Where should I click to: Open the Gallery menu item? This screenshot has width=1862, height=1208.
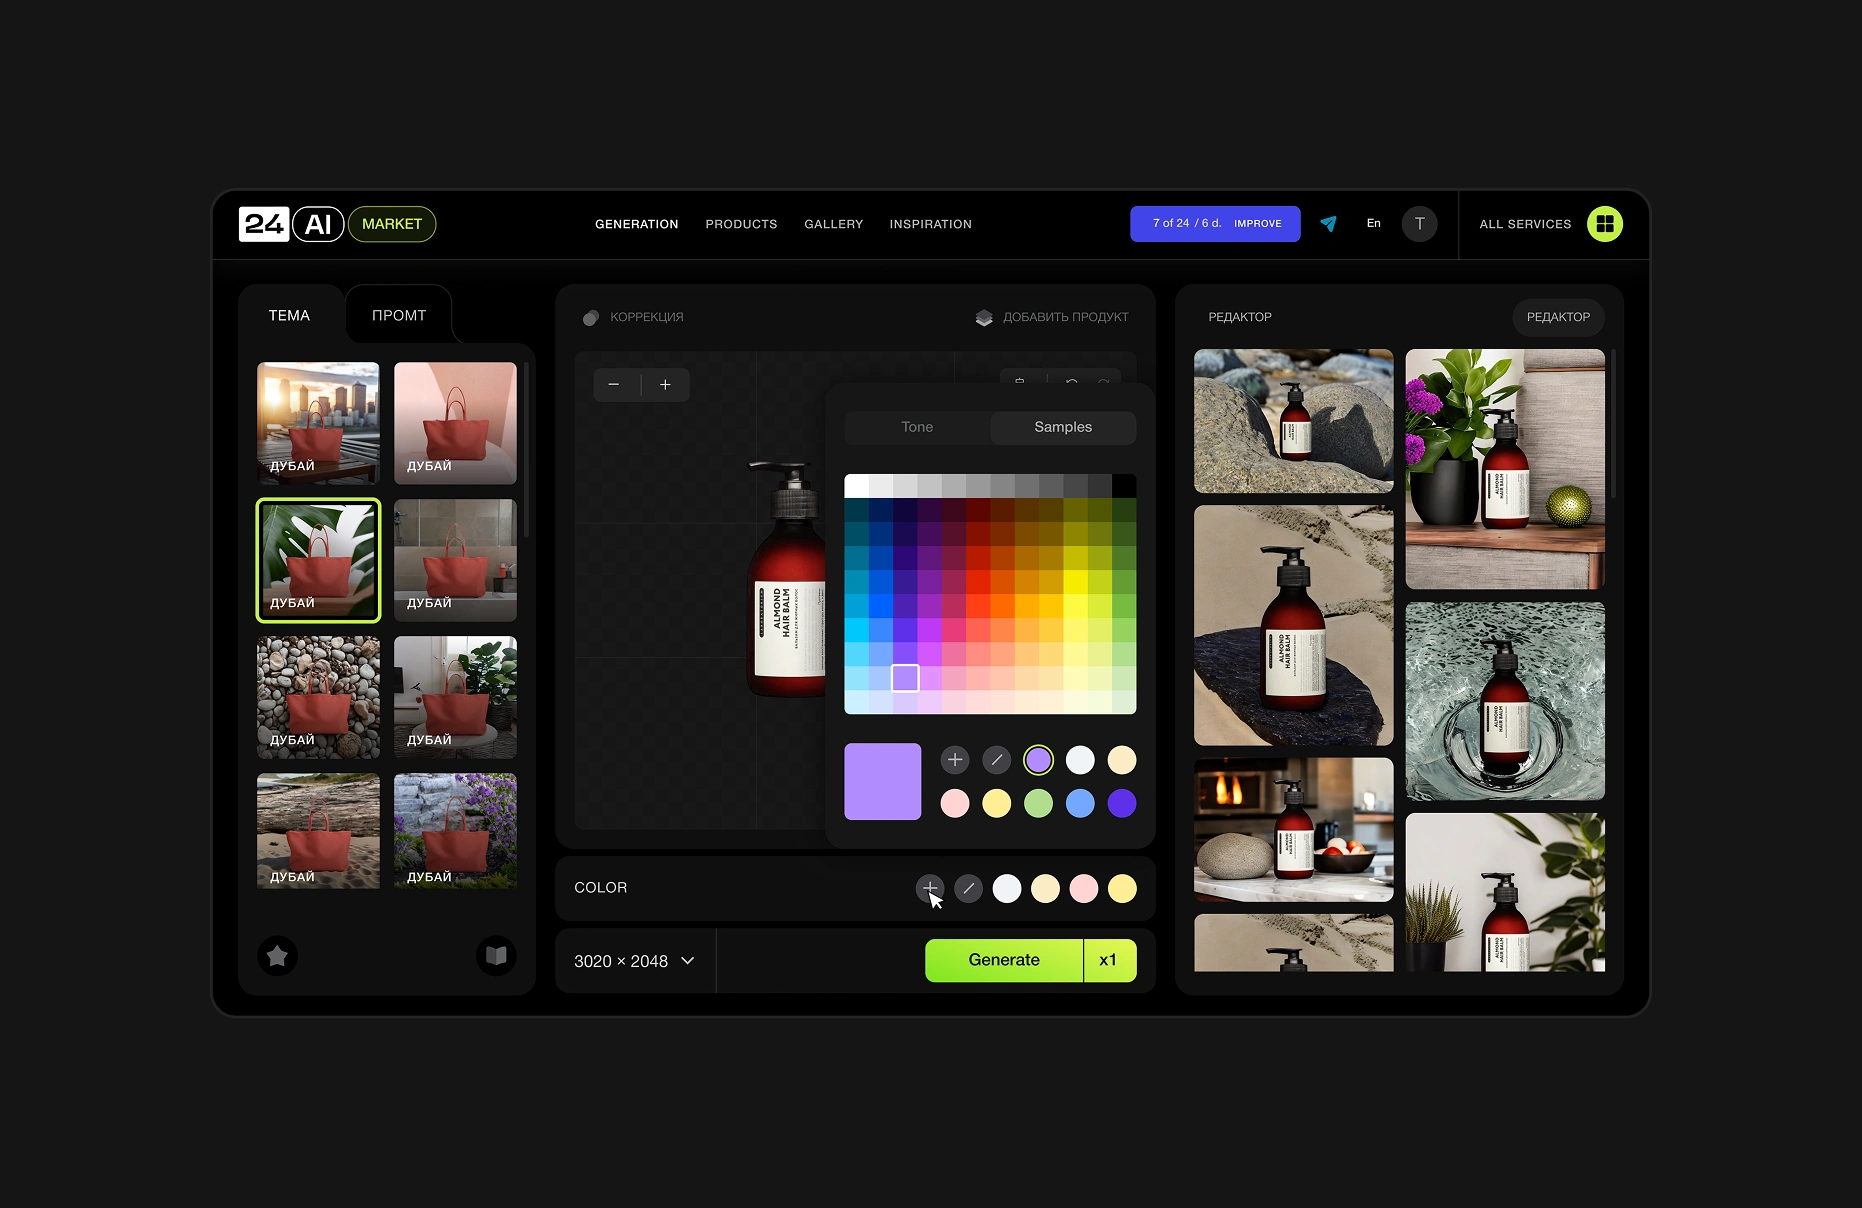click(x=833, y=224)
